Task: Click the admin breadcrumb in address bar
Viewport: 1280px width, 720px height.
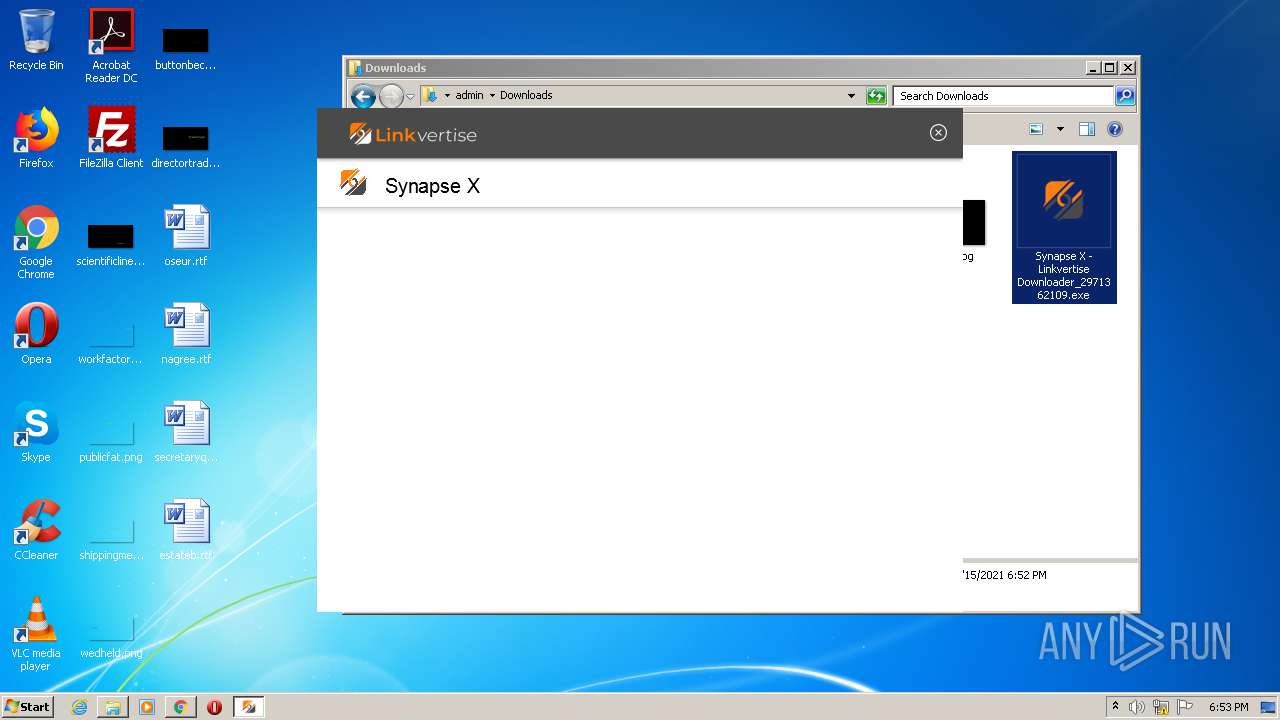Action: pyautogui.click(x=469, y=96)
